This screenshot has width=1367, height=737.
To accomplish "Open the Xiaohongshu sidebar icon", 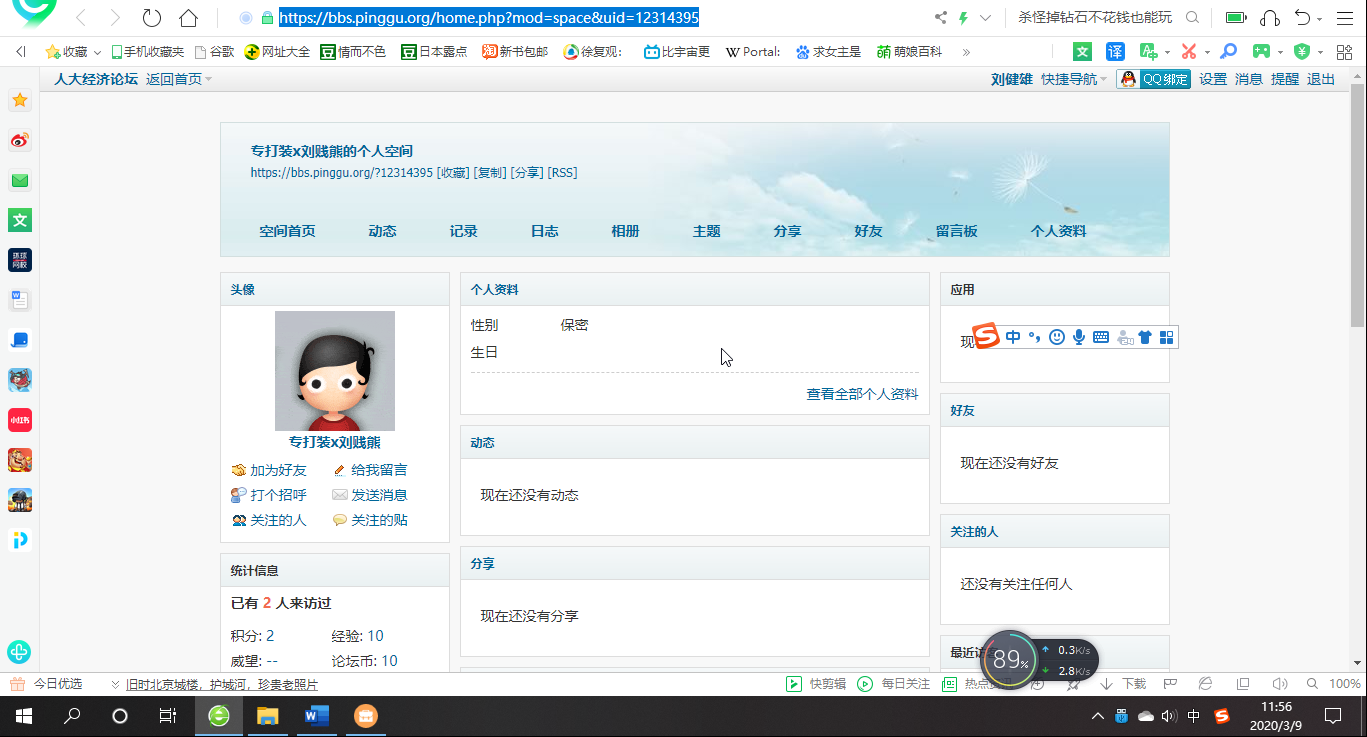I will (20, 420).
